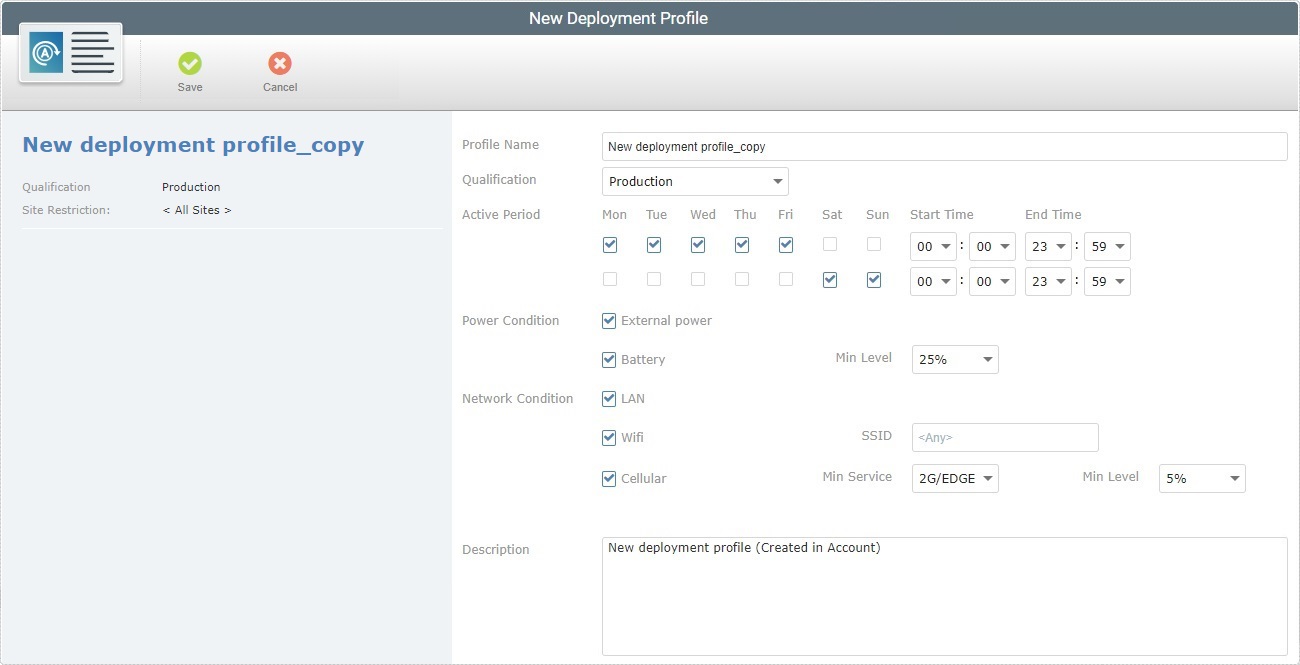Open the Battery Min Level 25% dropdown
Image resolution: width=1300 pixels, height=665 pixels.
click(954, 359)
